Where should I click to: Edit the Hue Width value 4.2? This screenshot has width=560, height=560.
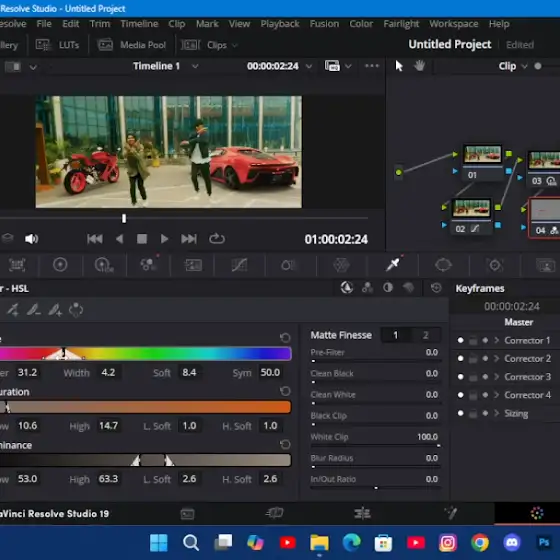[108, 372]
